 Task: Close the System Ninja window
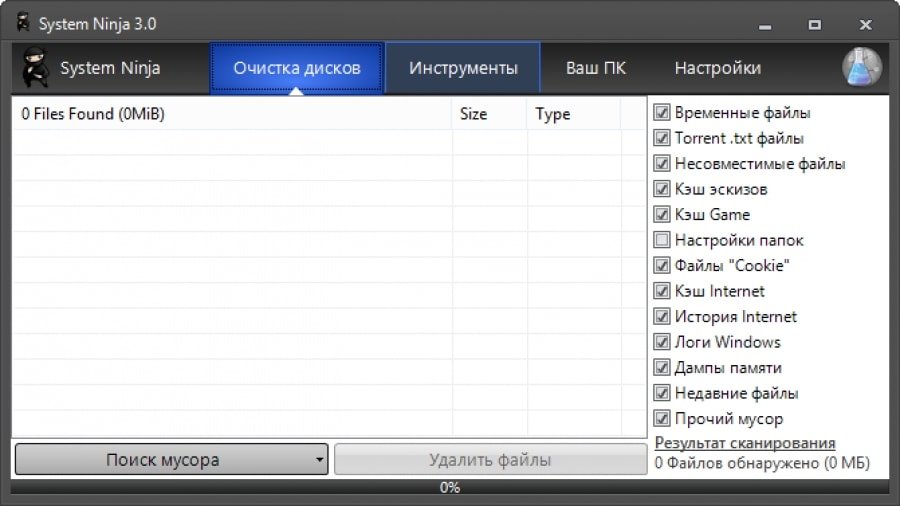863,23
